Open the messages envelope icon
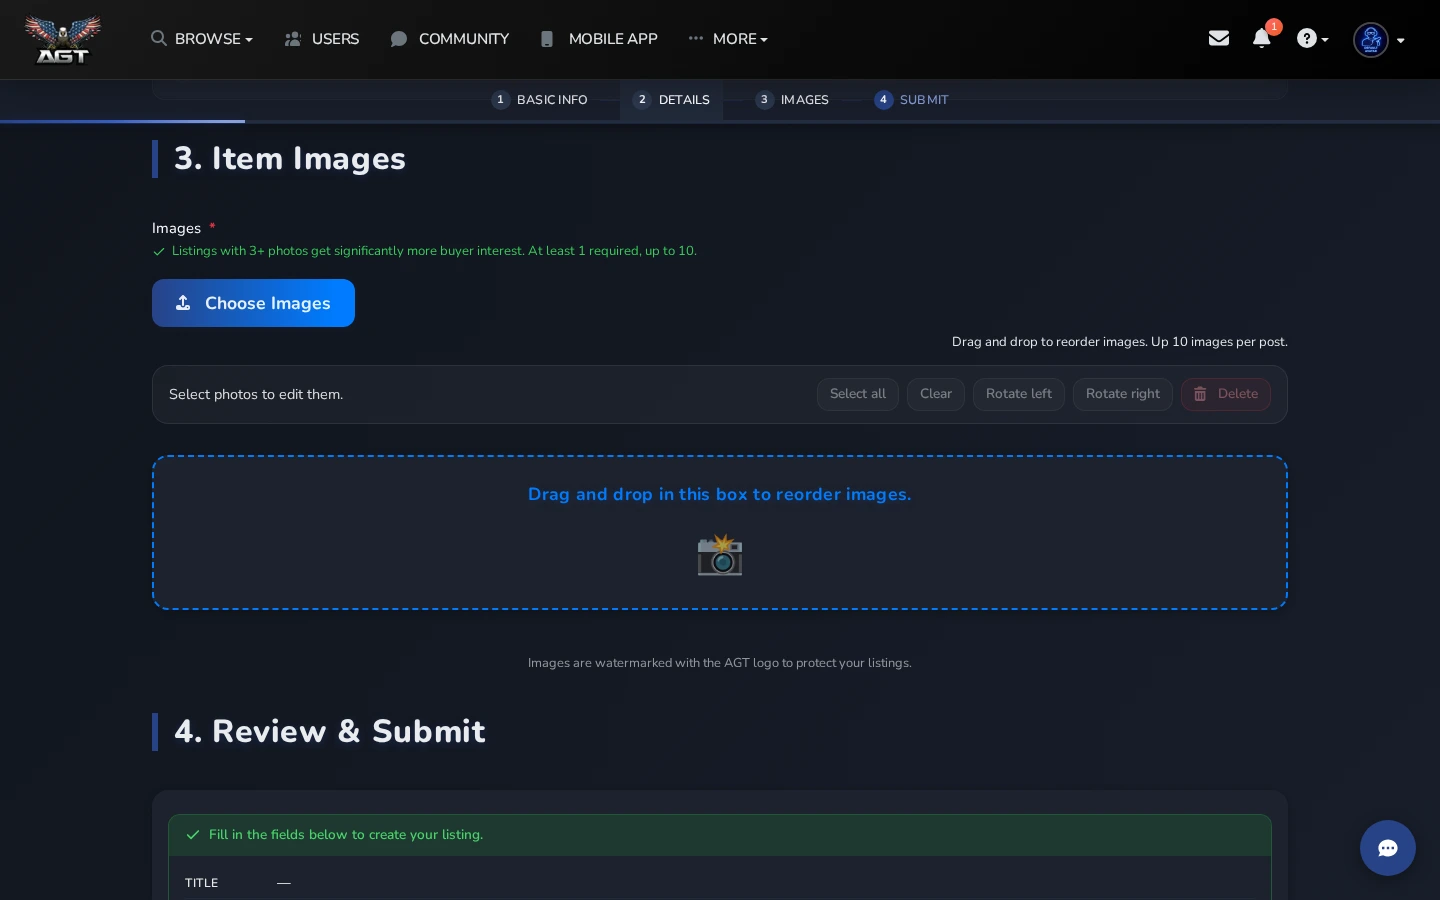Viewport: 1440px width, 900px height. point(1219,38)
